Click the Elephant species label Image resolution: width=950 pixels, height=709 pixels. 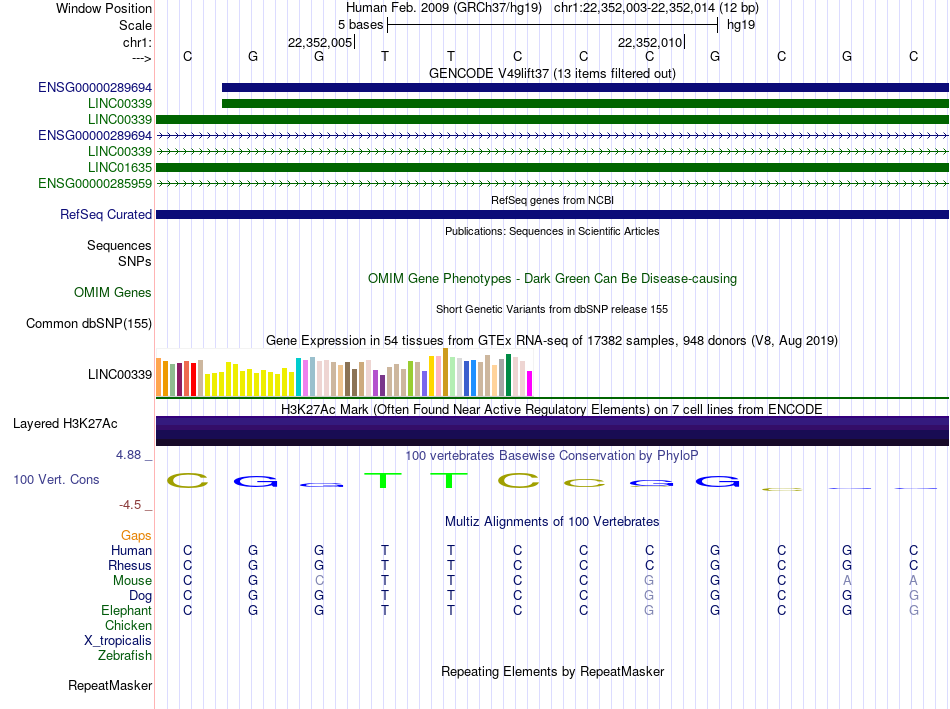click(x=127, y=610)
